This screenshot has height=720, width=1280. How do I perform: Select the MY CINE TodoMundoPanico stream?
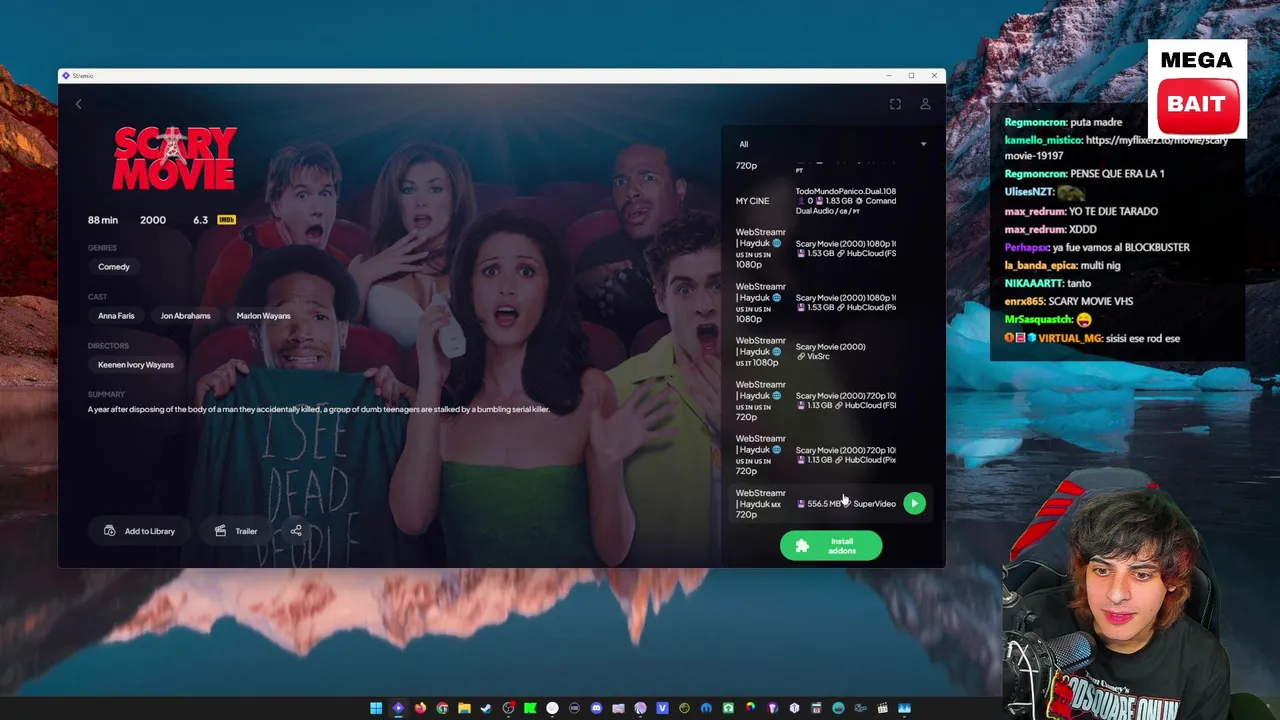tap(830, 201)
